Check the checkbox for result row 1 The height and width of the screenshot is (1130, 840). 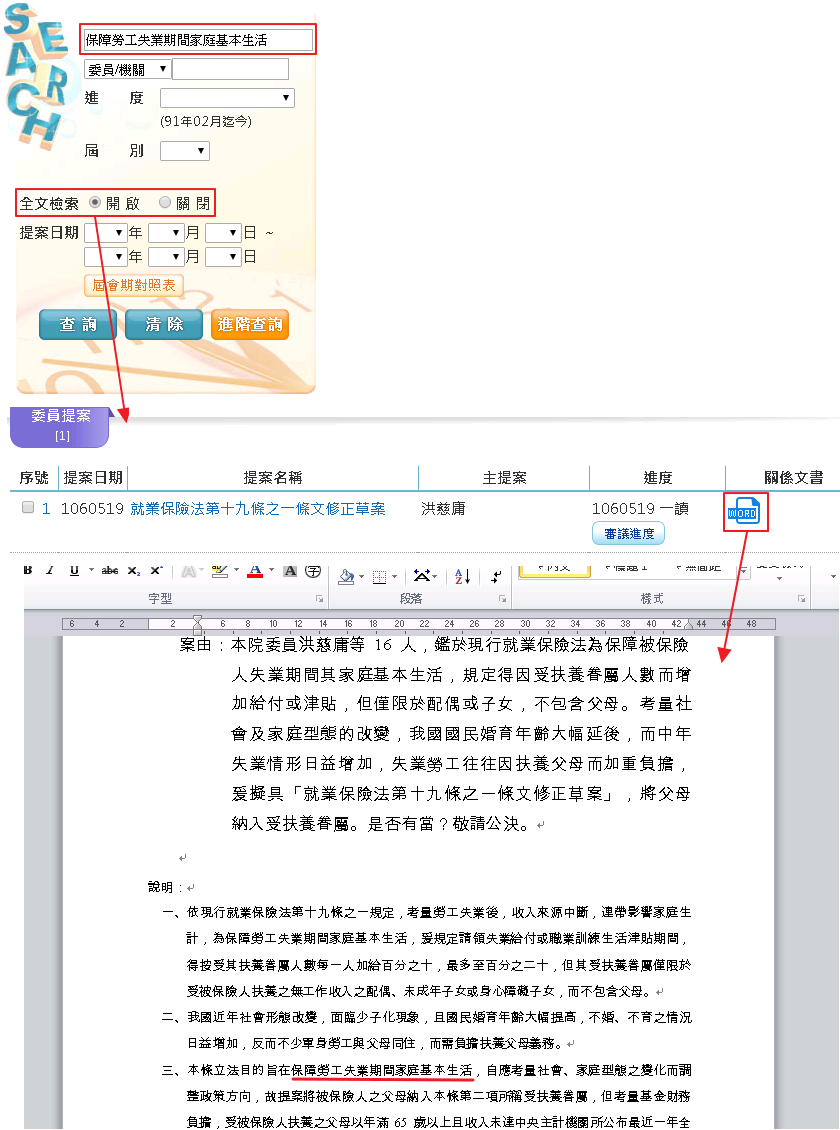[x=28, y=508]
